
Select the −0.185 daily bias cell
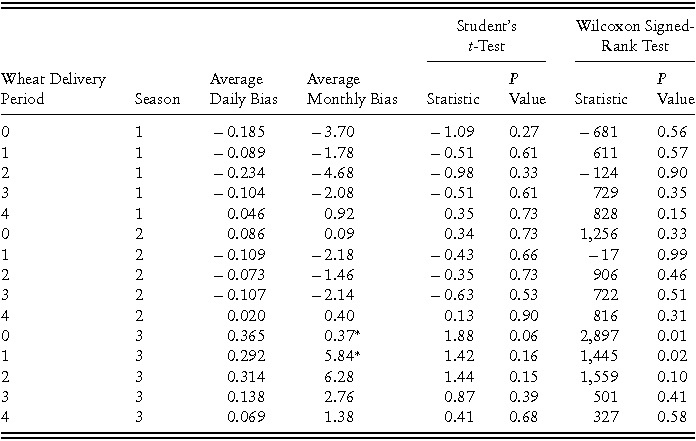point(238,132)
